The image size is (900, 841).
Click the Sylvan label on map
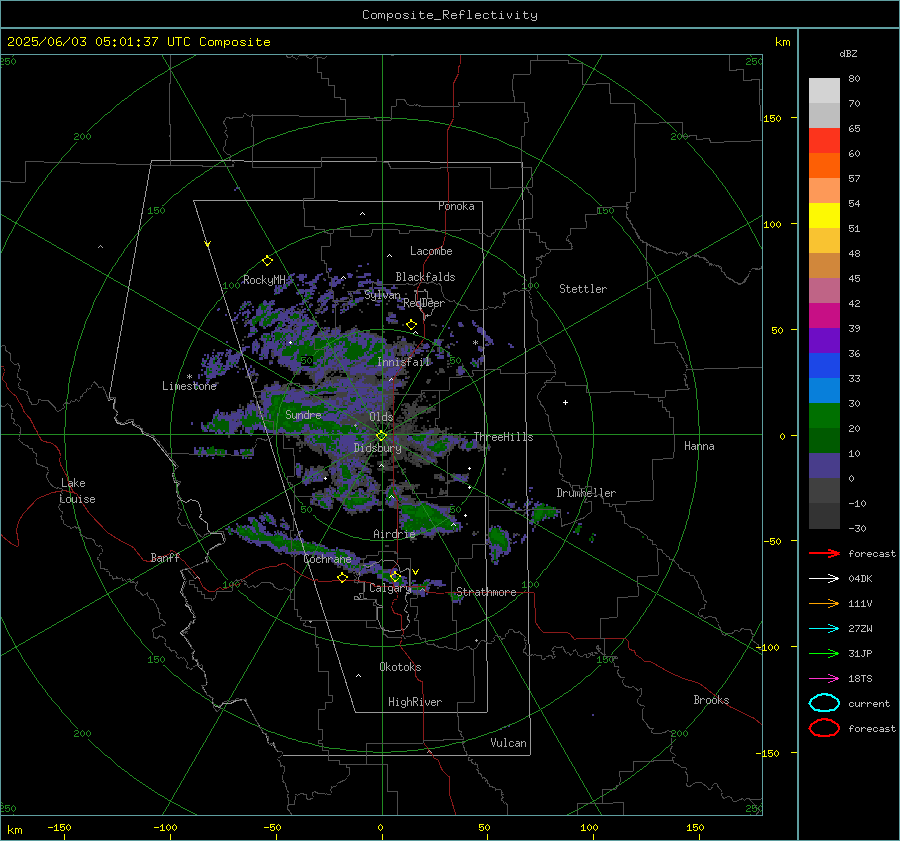click(382, 295)
